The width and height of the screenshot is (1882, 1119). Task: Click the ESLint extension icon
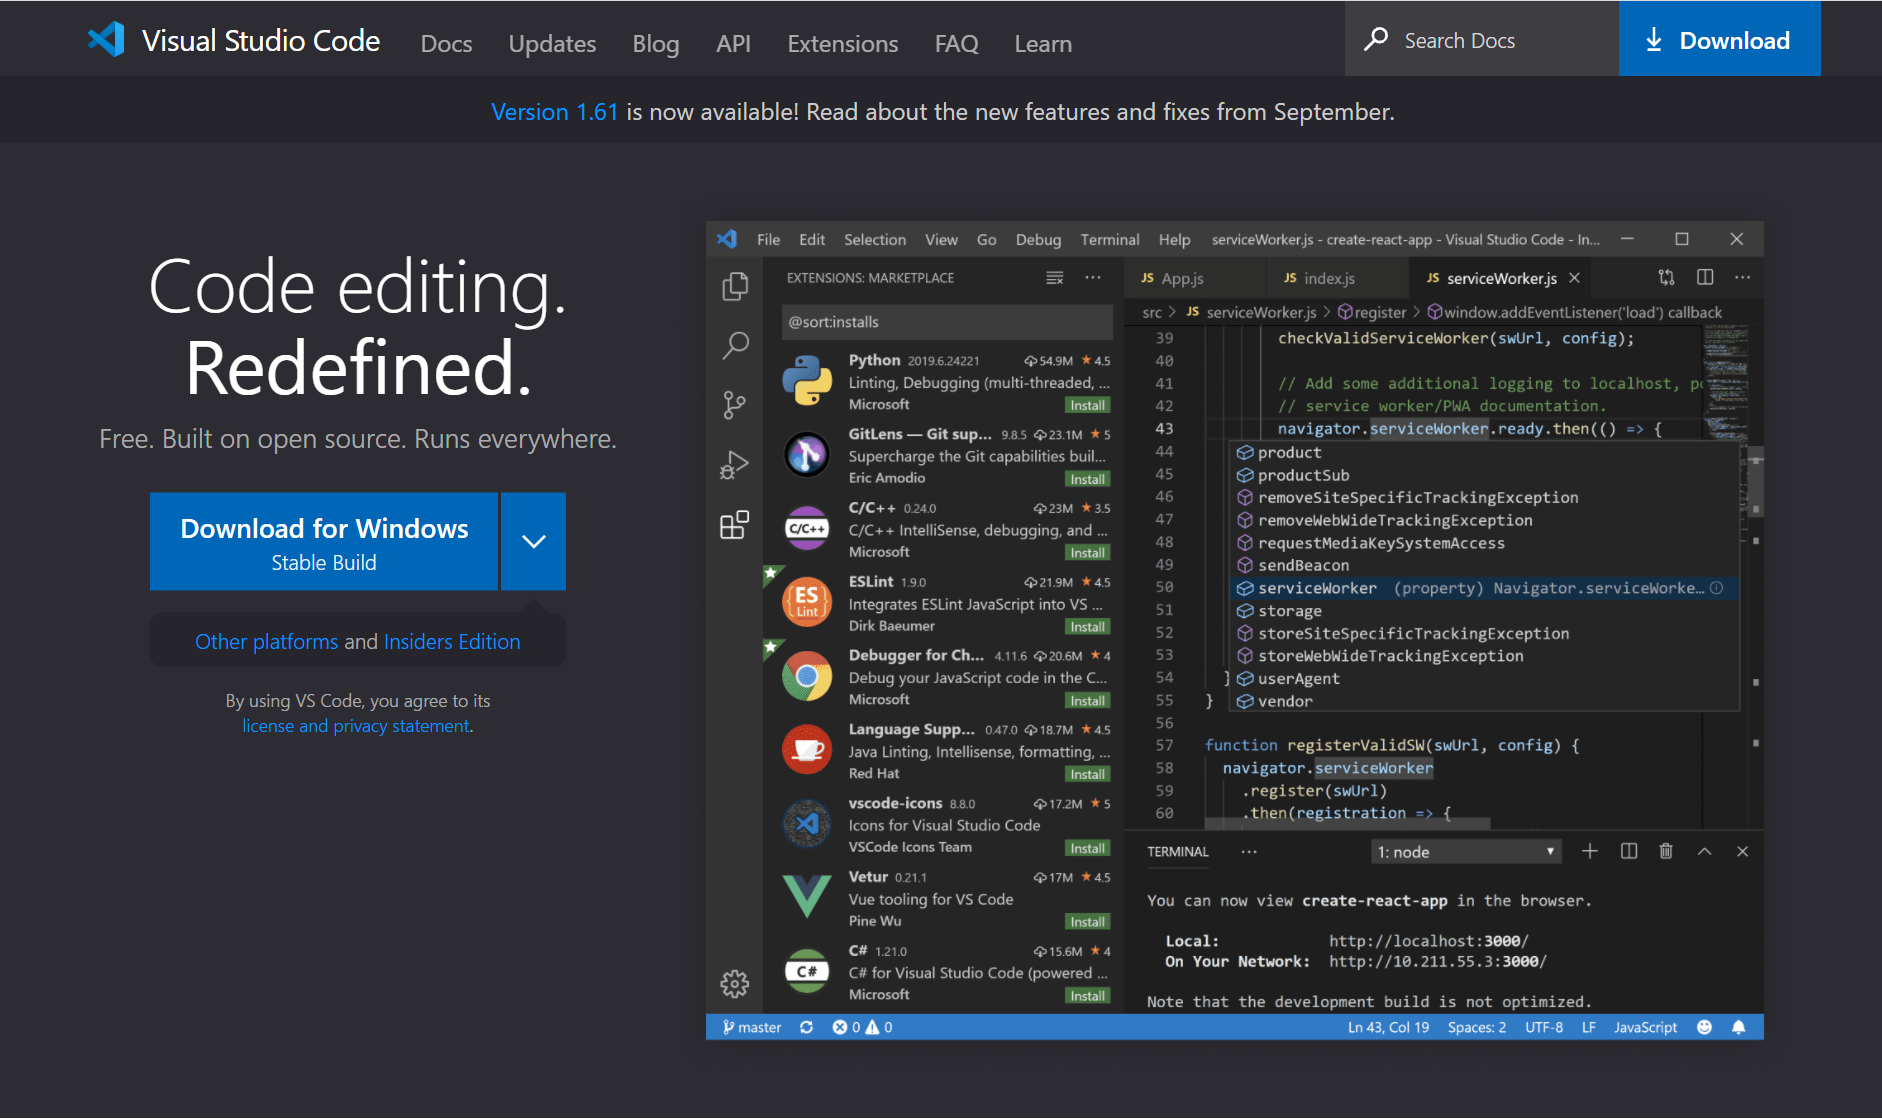coord(807,602)
